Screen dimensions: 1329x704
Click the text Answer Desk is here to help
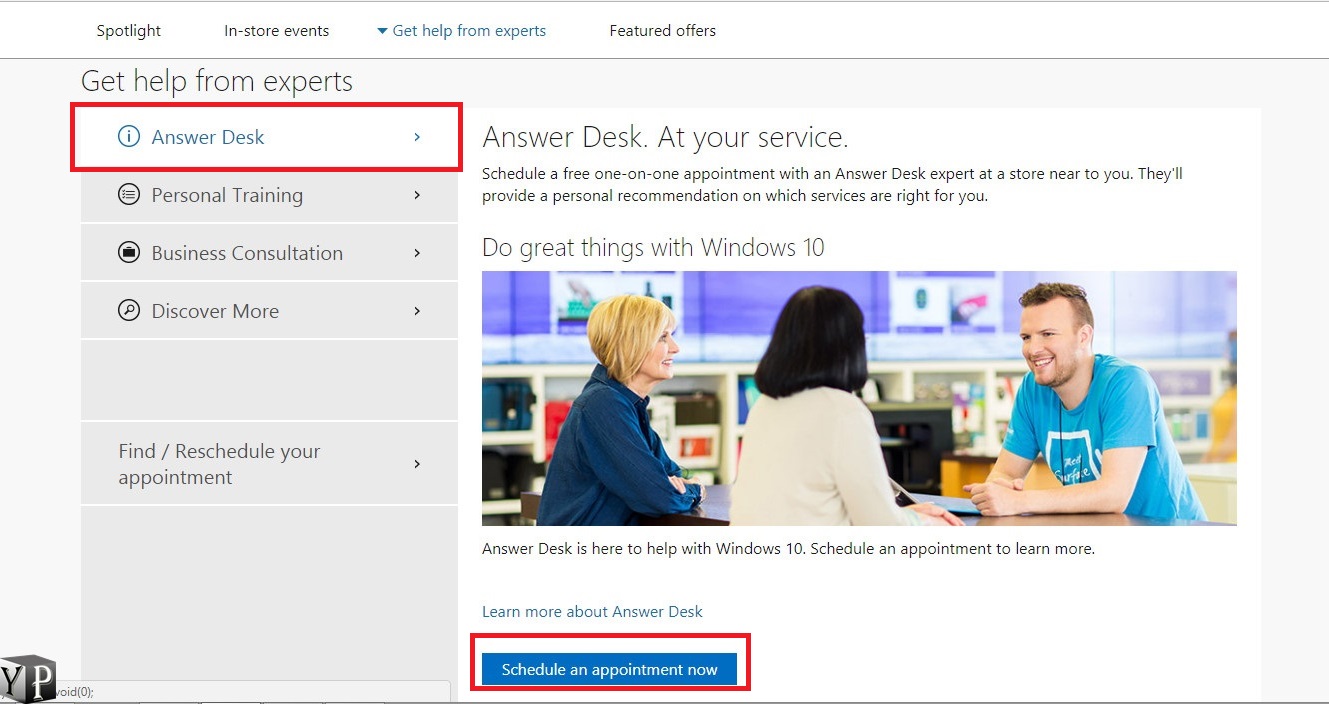click(x=788, y=549)
